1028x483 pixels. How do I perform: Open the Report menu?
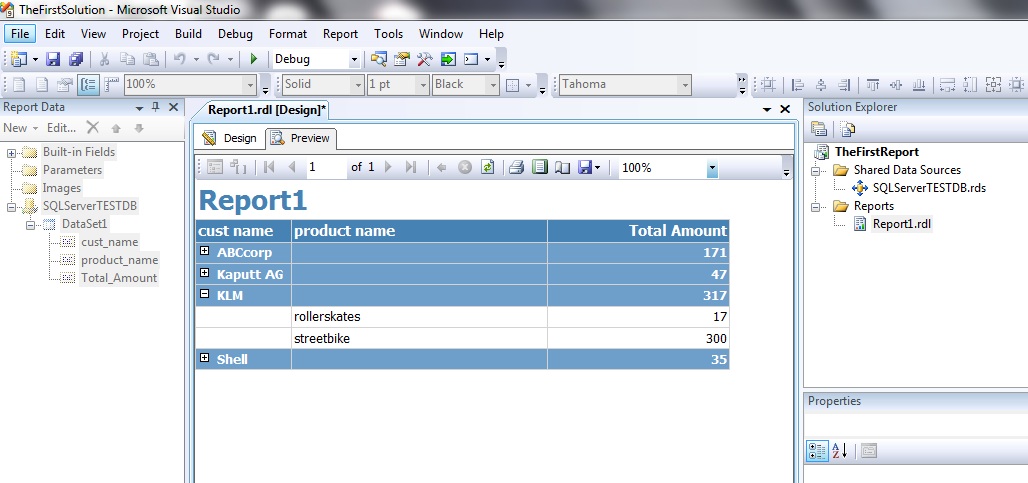coord(340,33)
